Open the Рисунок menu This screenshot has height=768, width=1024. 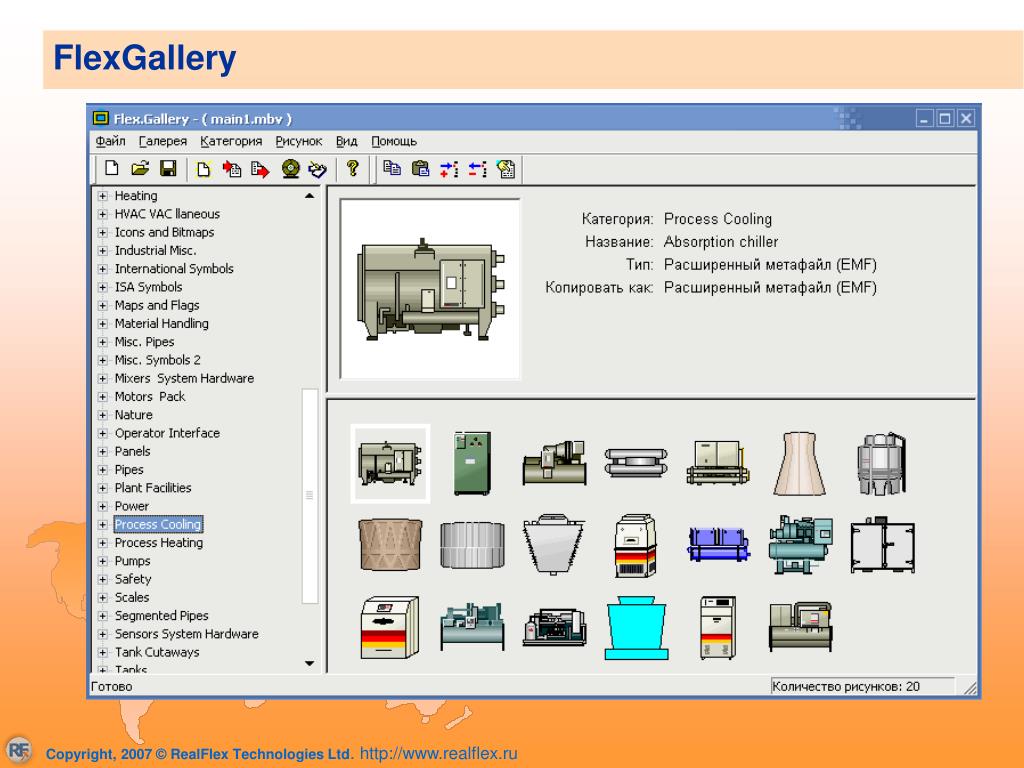point(298,141)
